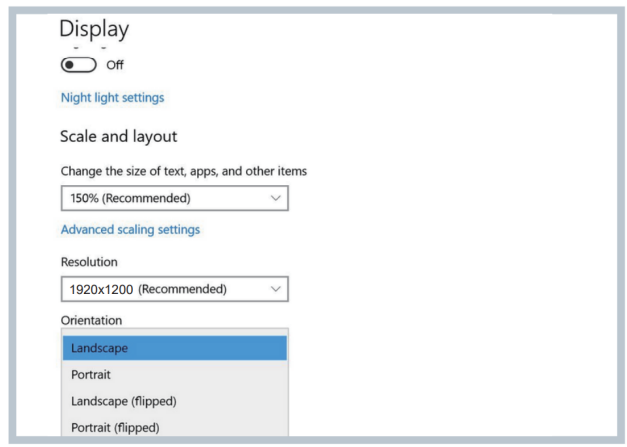Open the 1920x1200 resolution dropdown

pos(174,290)
